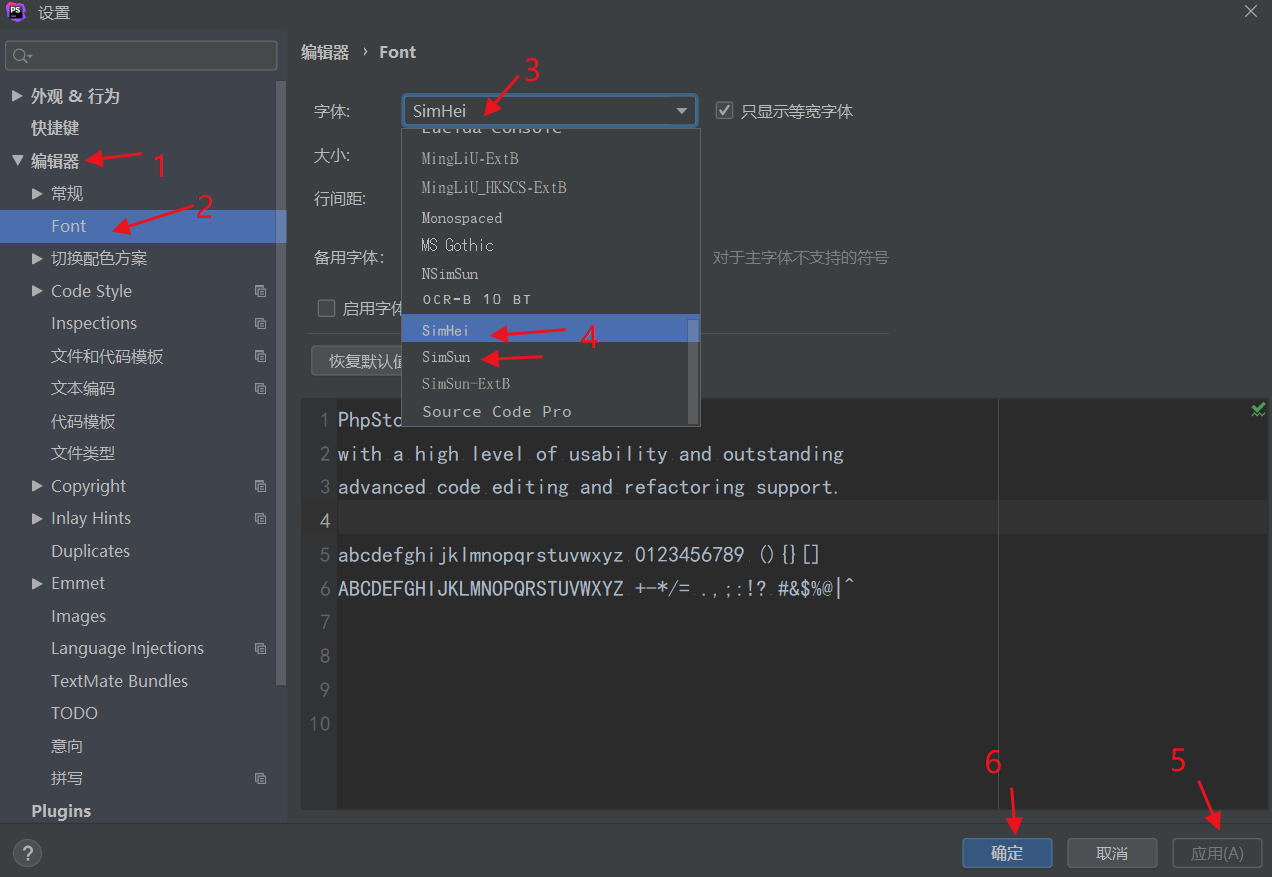This screenshot has height=877, width=1272.
Task: Click the PhpStorm logo in the title bar
Action: 15,12
